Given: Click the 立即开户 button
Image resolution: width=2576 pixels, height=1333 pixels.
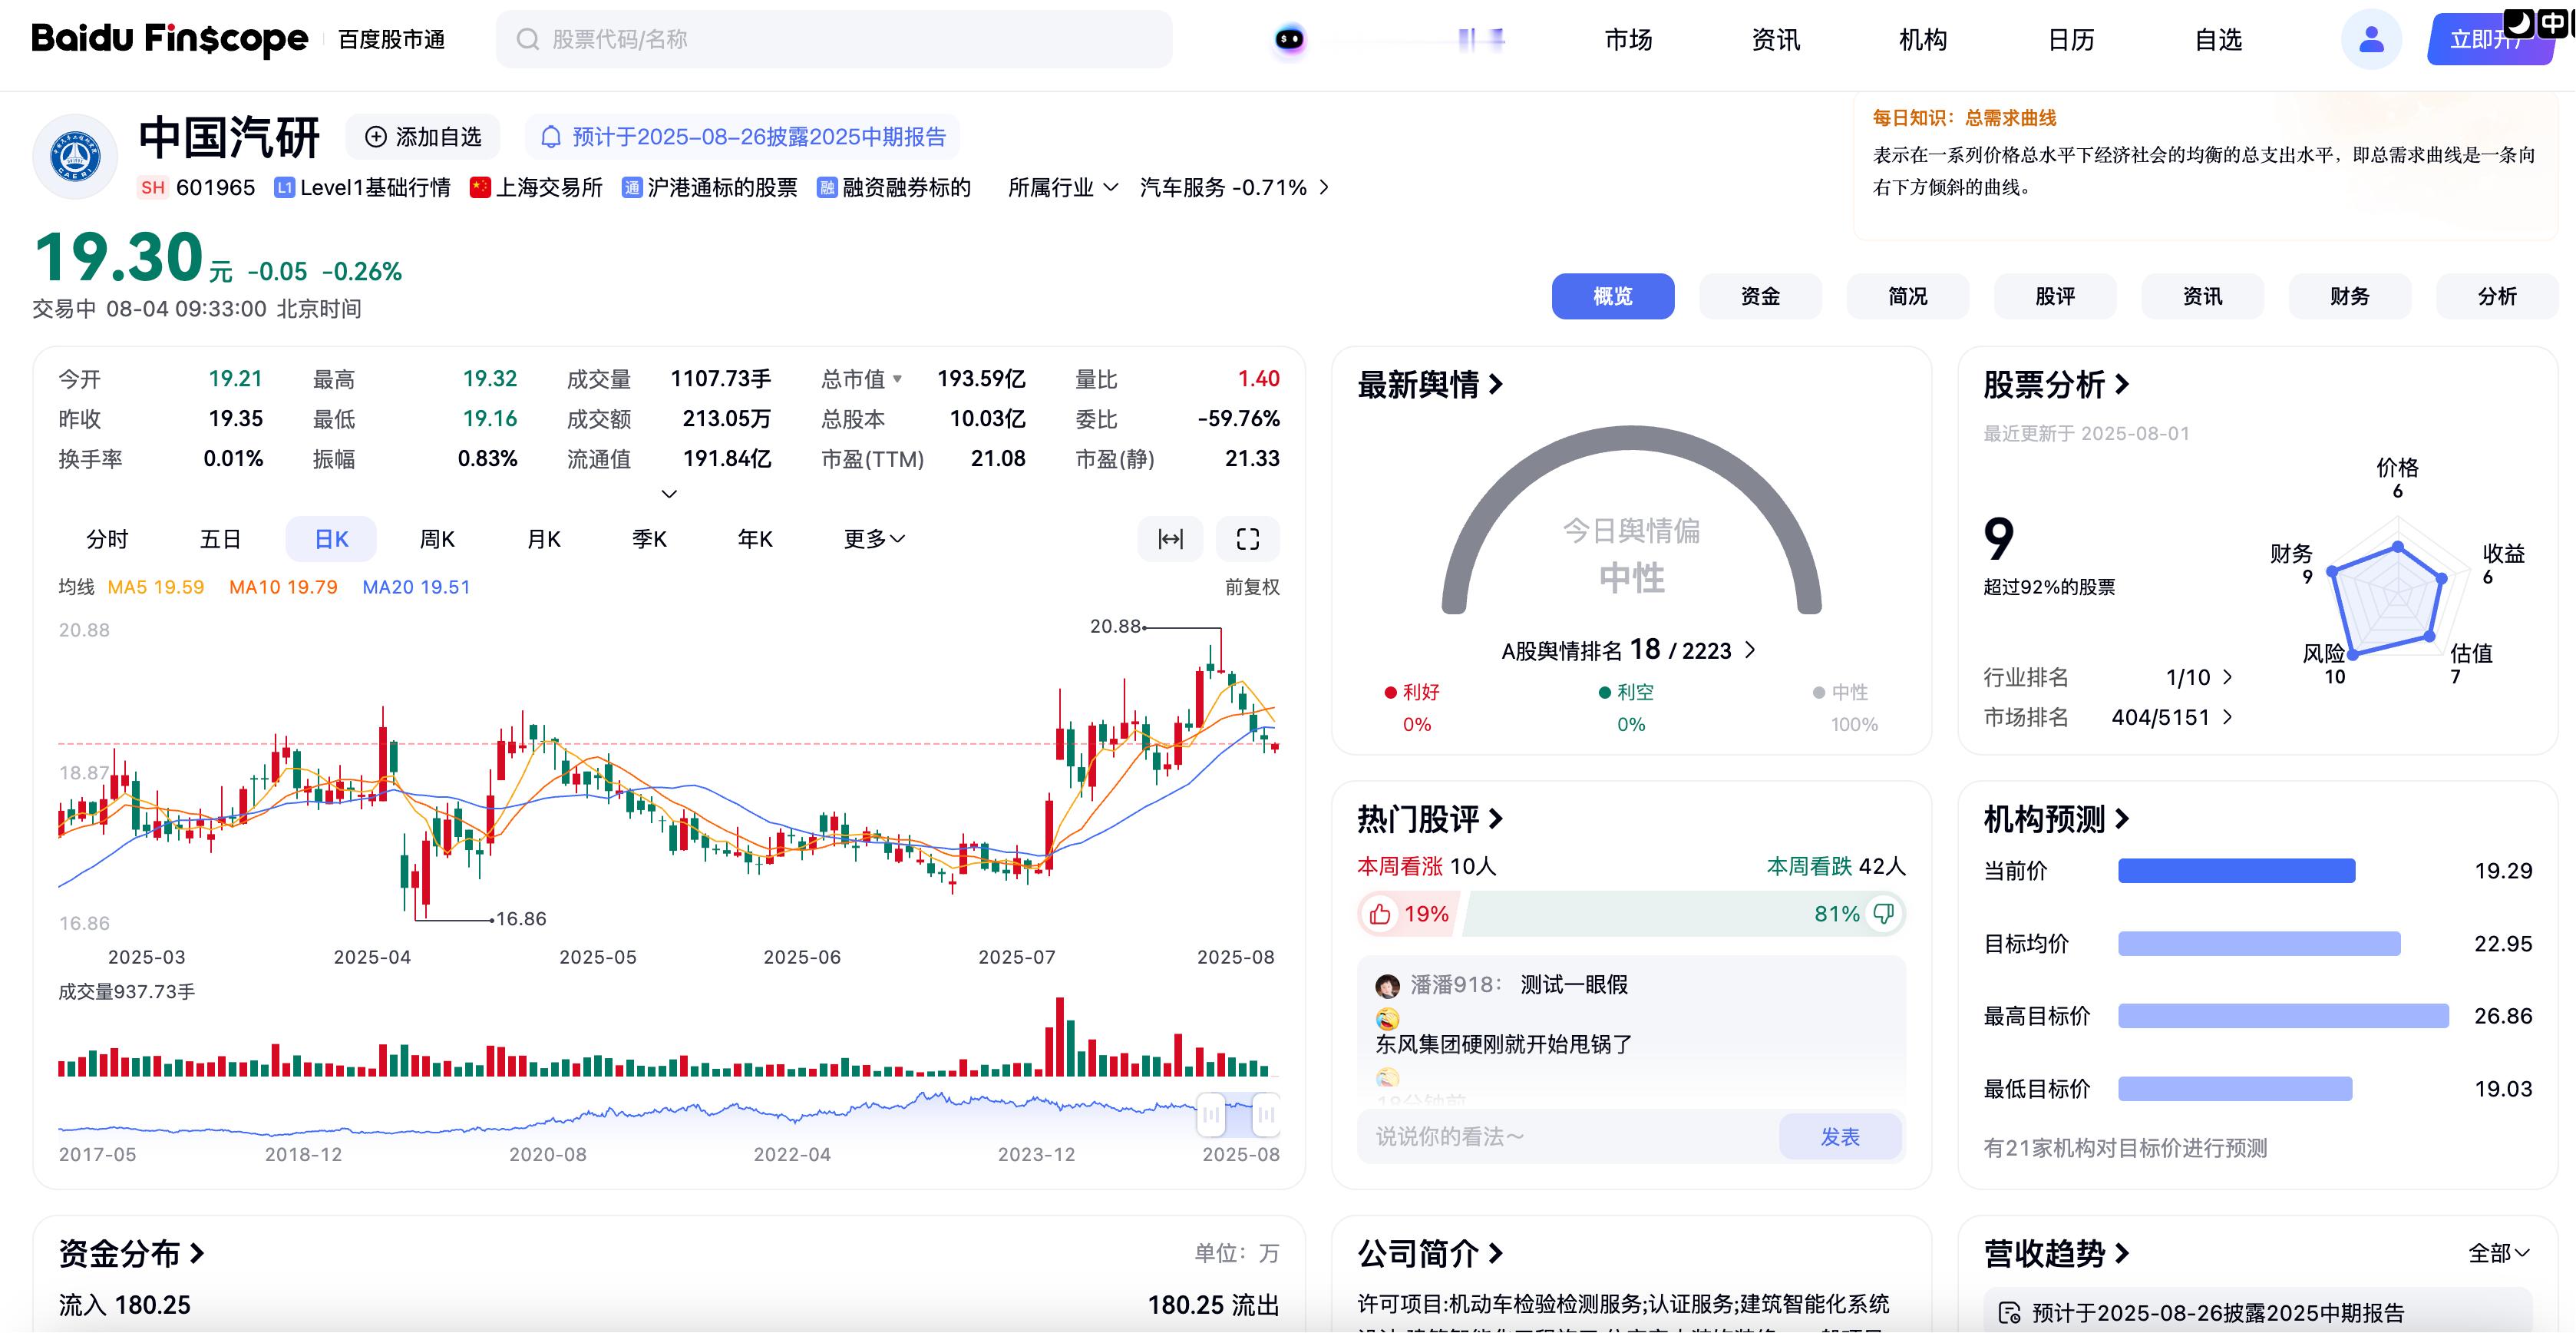Looking at the screenshot, I should (2490, 40).
